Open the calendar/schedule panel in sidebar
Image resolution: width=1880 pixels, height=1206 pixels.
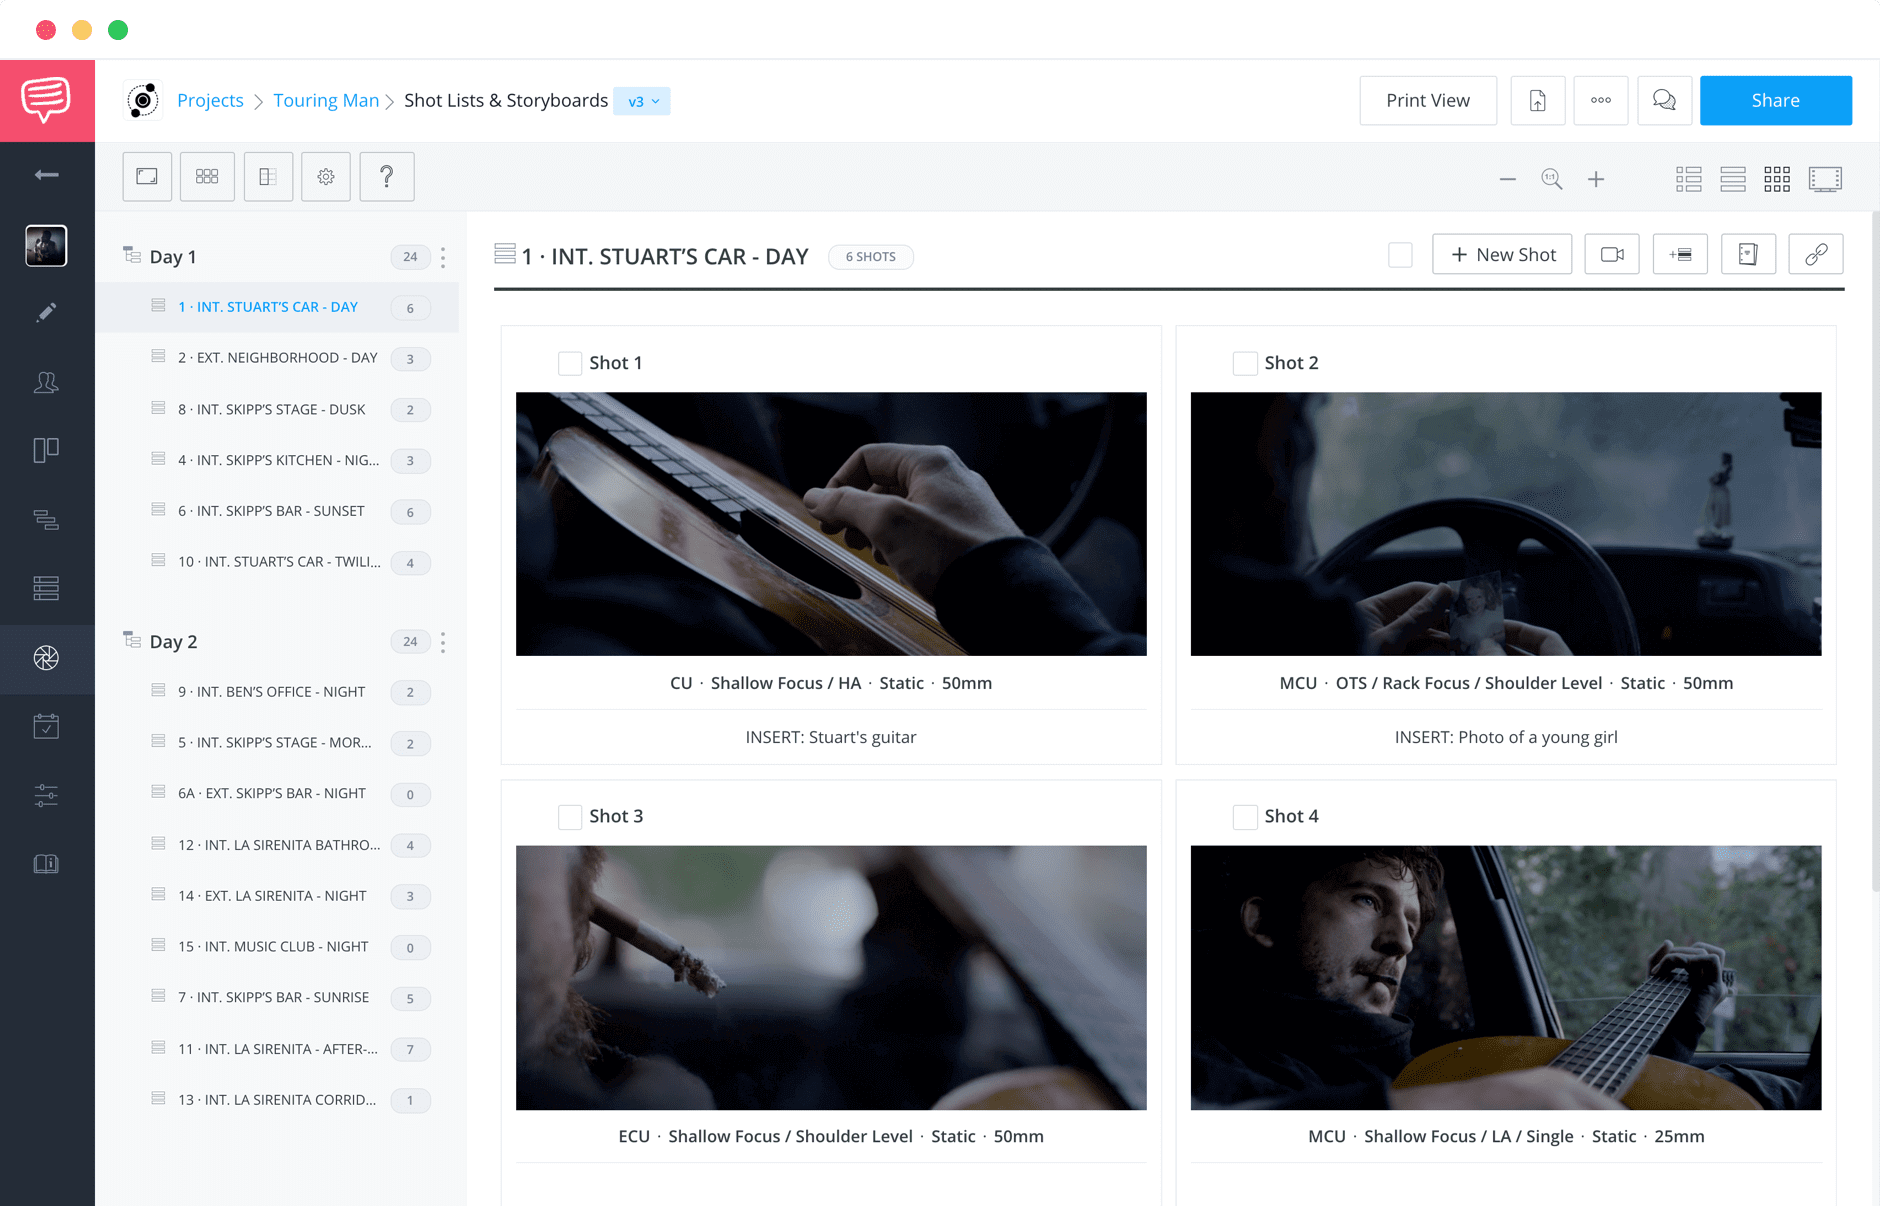46,727
